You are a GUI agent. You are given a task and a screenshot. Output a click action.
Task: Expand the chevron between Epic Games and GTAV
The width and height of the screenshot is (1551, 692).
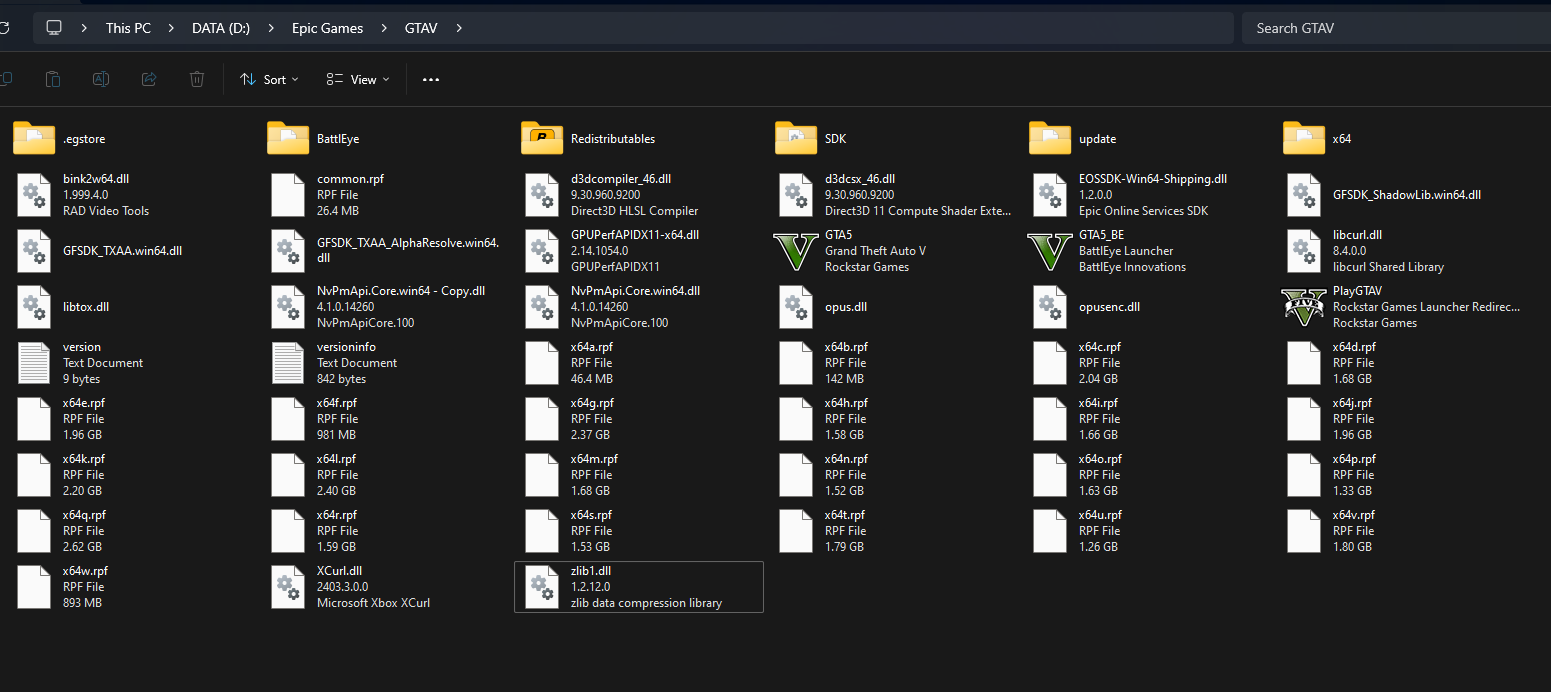384,28
